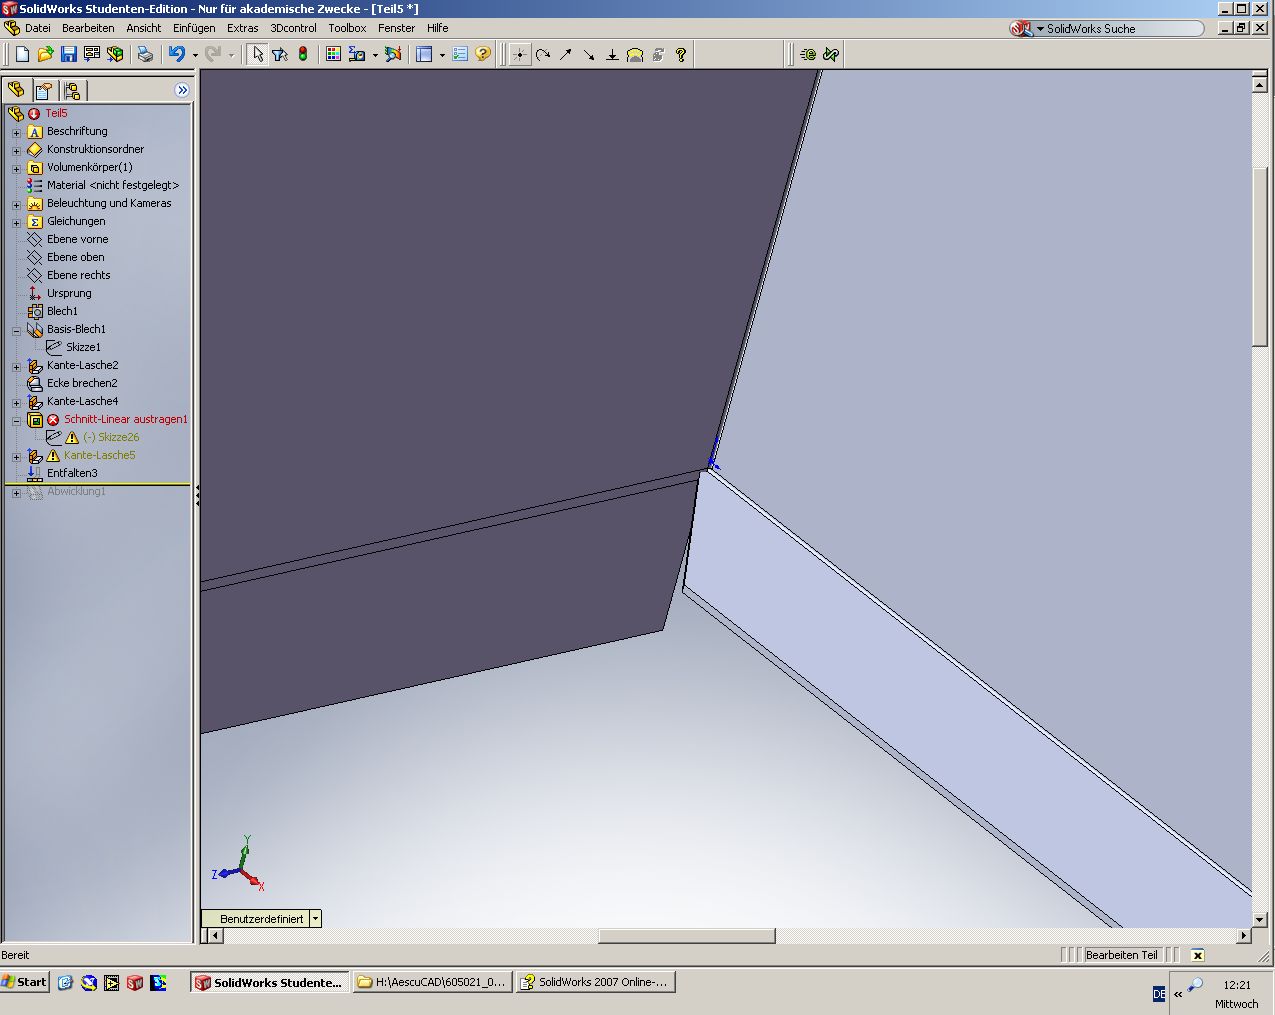
Task: Expand the Kante-Lasche5 feature node
Action: 16,456
